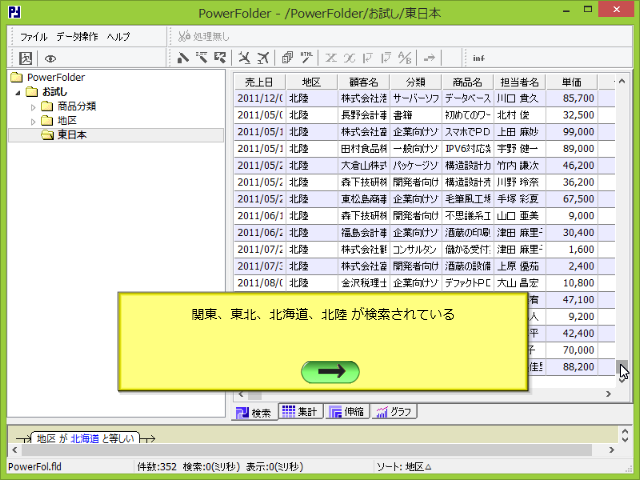
Task: Click the condition panel's up spinner arrow
Action: tap(624, 431)
